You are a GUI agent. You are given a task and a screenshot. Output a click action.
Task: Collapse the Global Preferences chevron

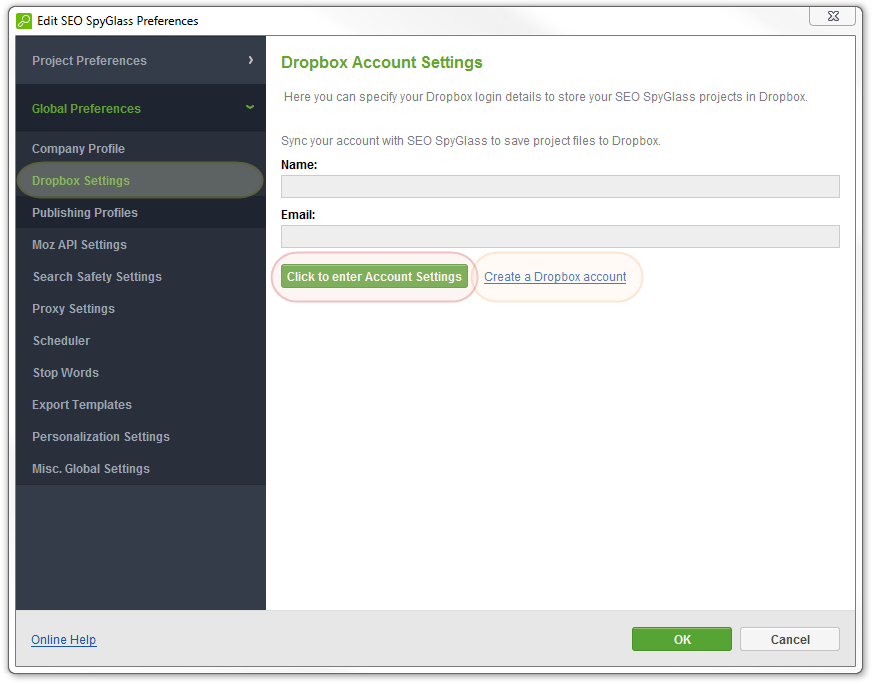tap(250, 107)
